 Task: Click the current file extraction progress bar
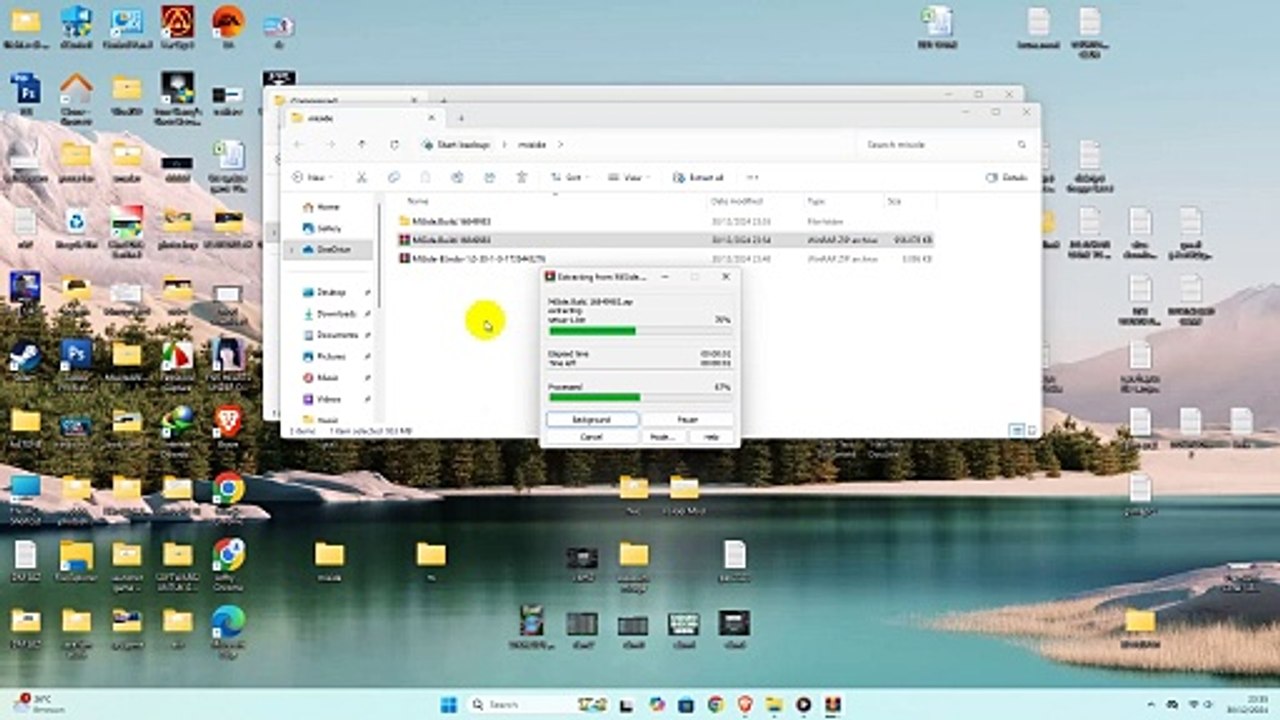pyautogui.click(x=639, y=331)
